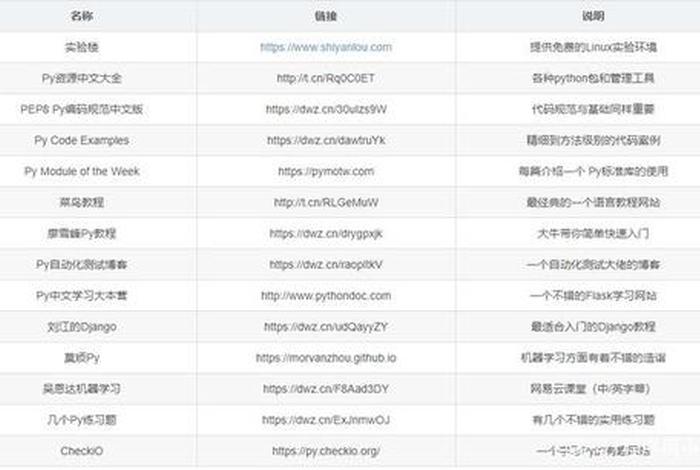
Task: Click the 链接 column header
Action: click(326, 17)
